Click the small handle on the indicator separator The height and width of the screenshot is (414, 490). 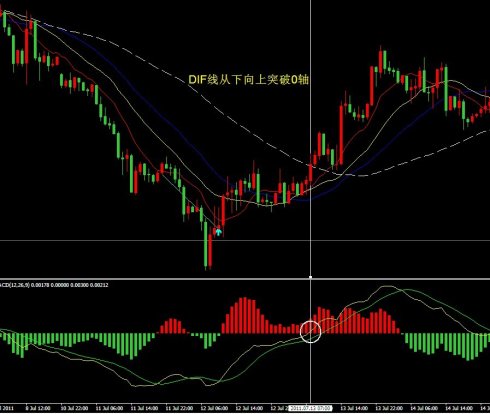click(x=310, y=277)
